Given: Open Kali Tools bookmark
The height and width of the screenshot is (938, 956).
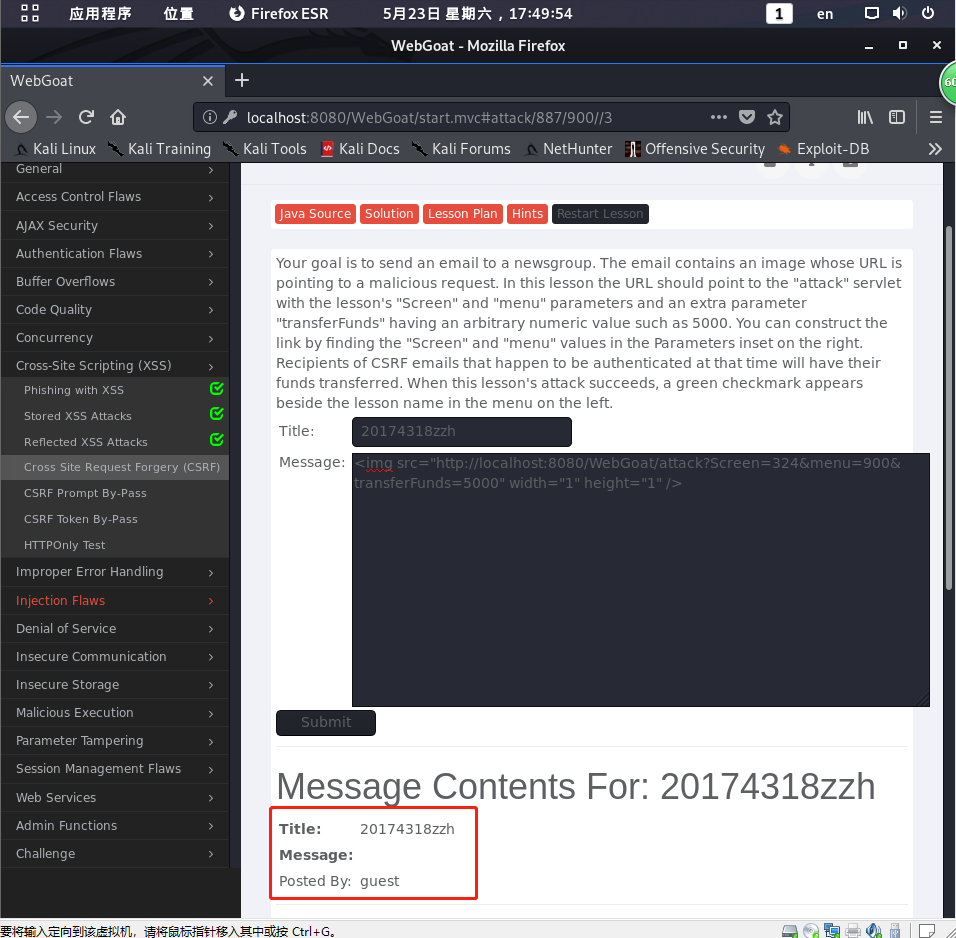Looking at the screenshot, I should (265, 149).
